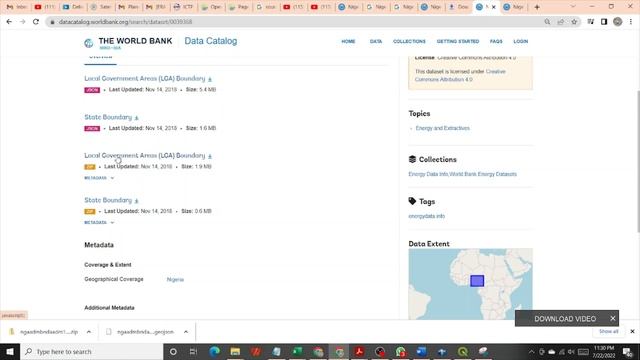The image size is (640, 360).
Task: Click the taskbar search box
Action: (x=92, y=351)
